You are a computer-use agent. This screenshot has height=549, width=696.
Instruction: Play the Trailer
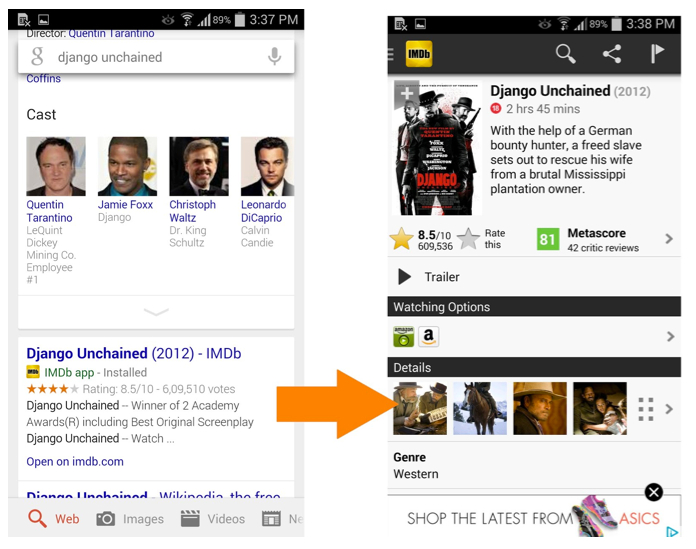(x=534, y=276)
